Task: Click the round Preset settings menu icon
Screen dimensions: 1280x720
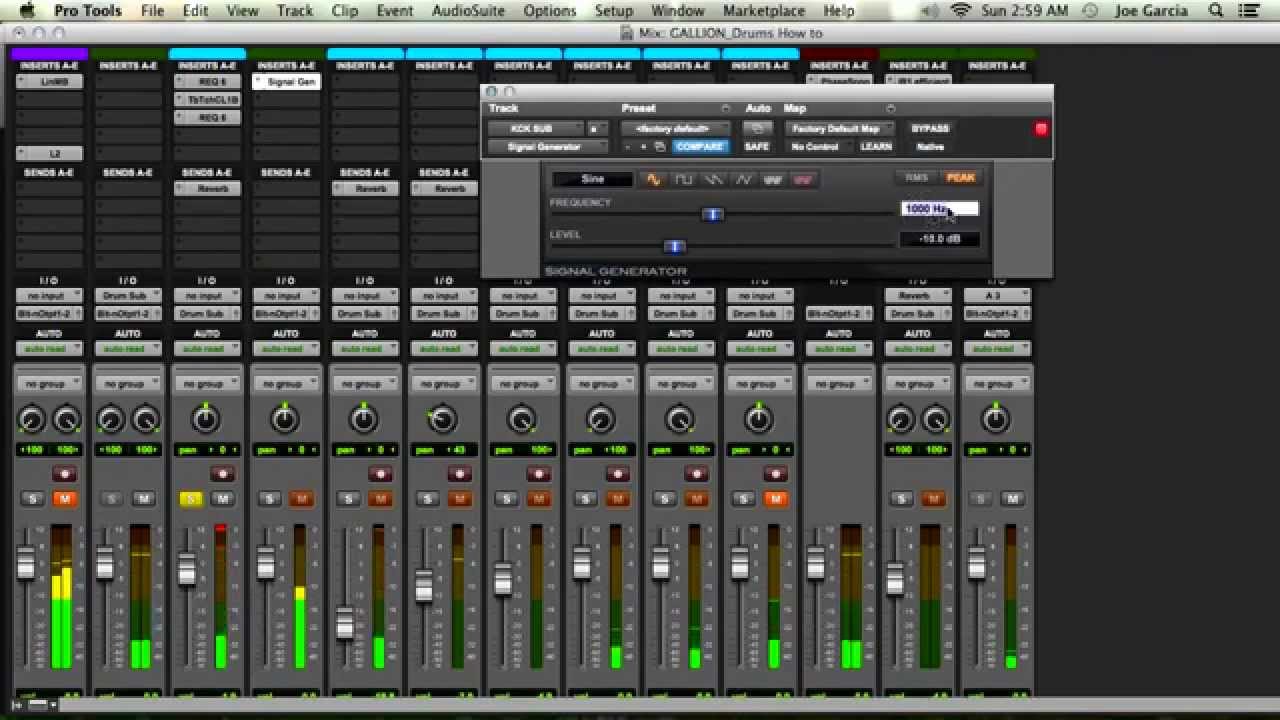Action: pos(726,109)
